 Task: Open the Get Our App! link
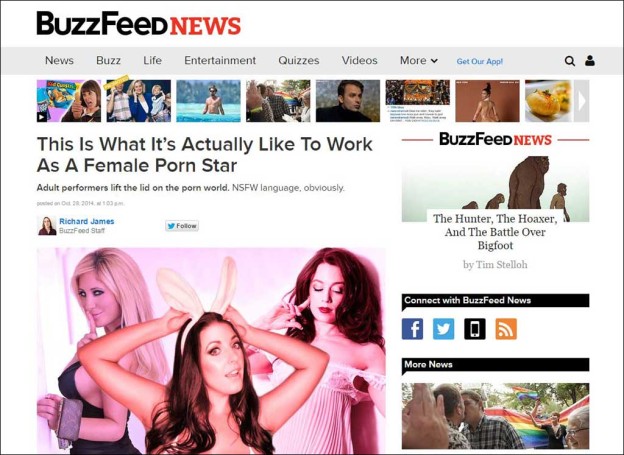click(480, 61)
